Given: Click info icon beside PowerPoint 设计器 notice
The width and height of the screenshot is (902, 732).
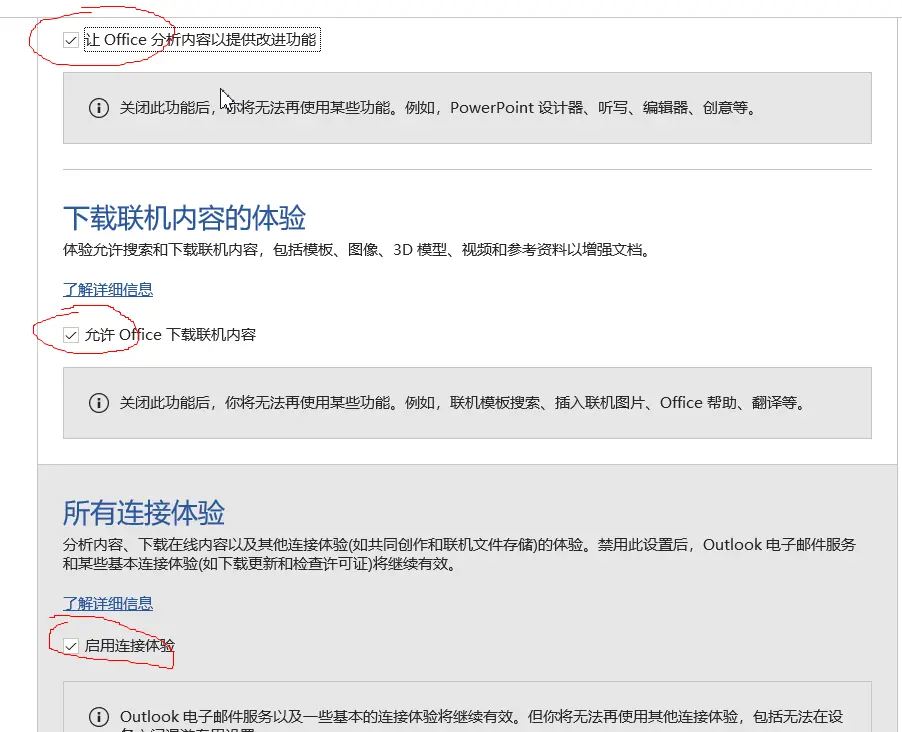Looking at the screenshot, I should (99, 108).
